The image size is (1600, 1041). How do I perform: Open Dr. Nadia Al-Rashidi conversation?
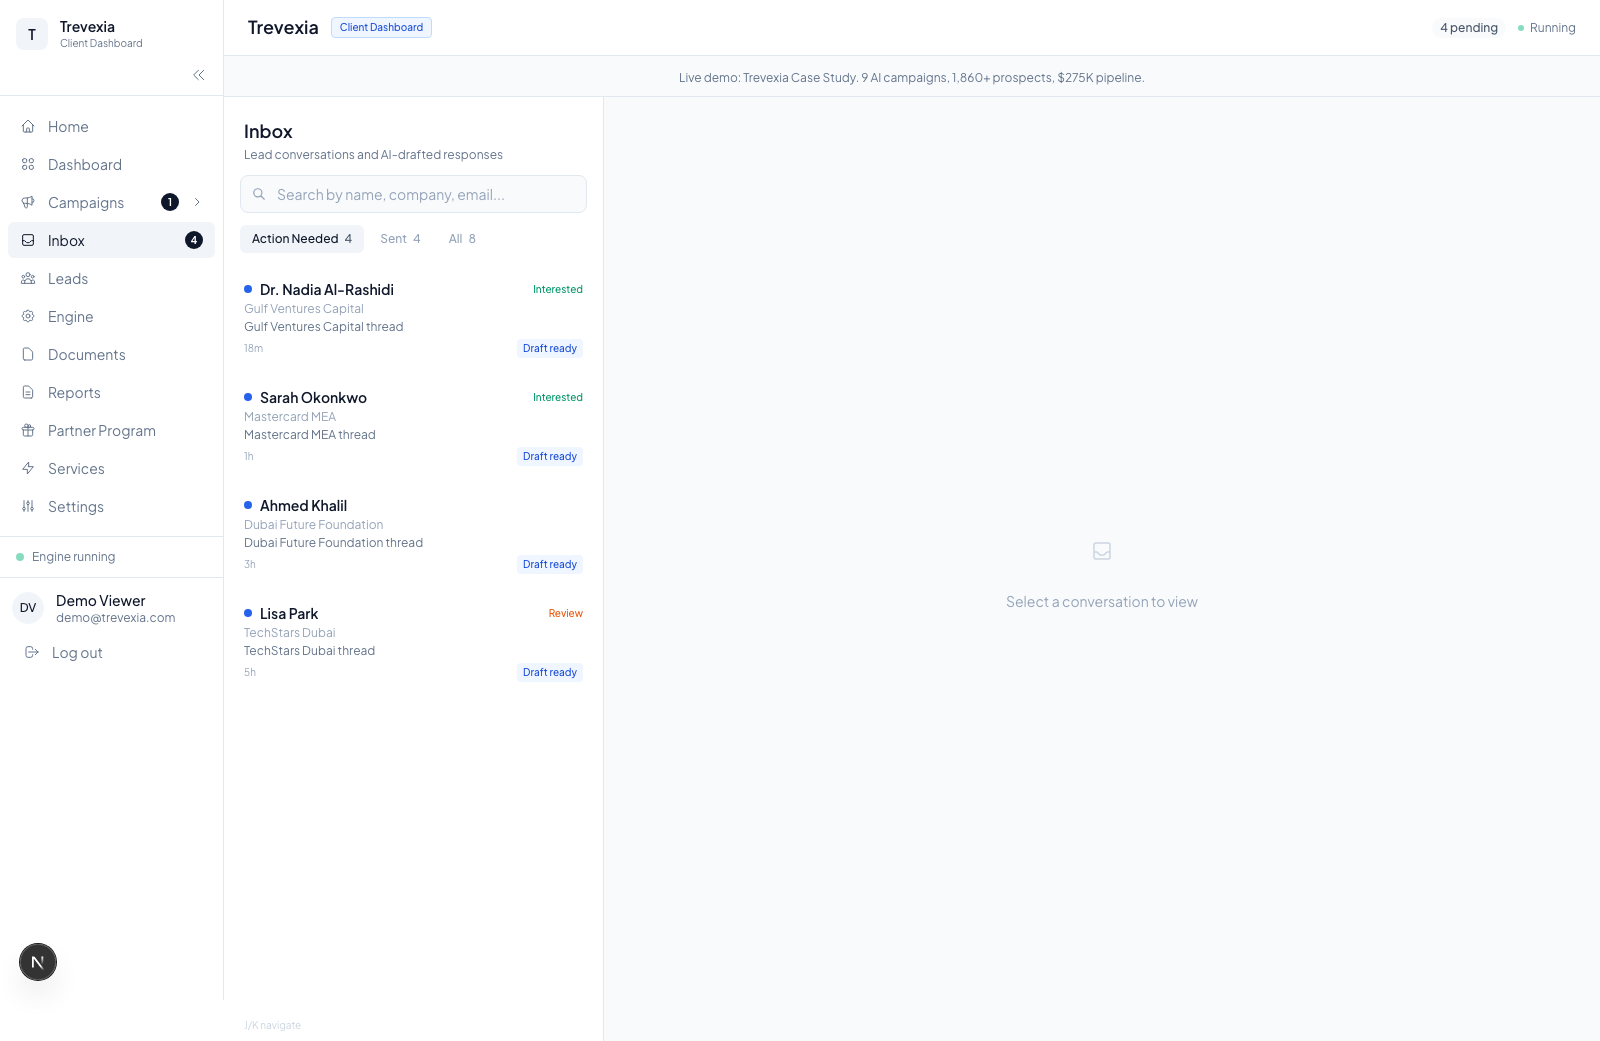(x=413, y=319)
